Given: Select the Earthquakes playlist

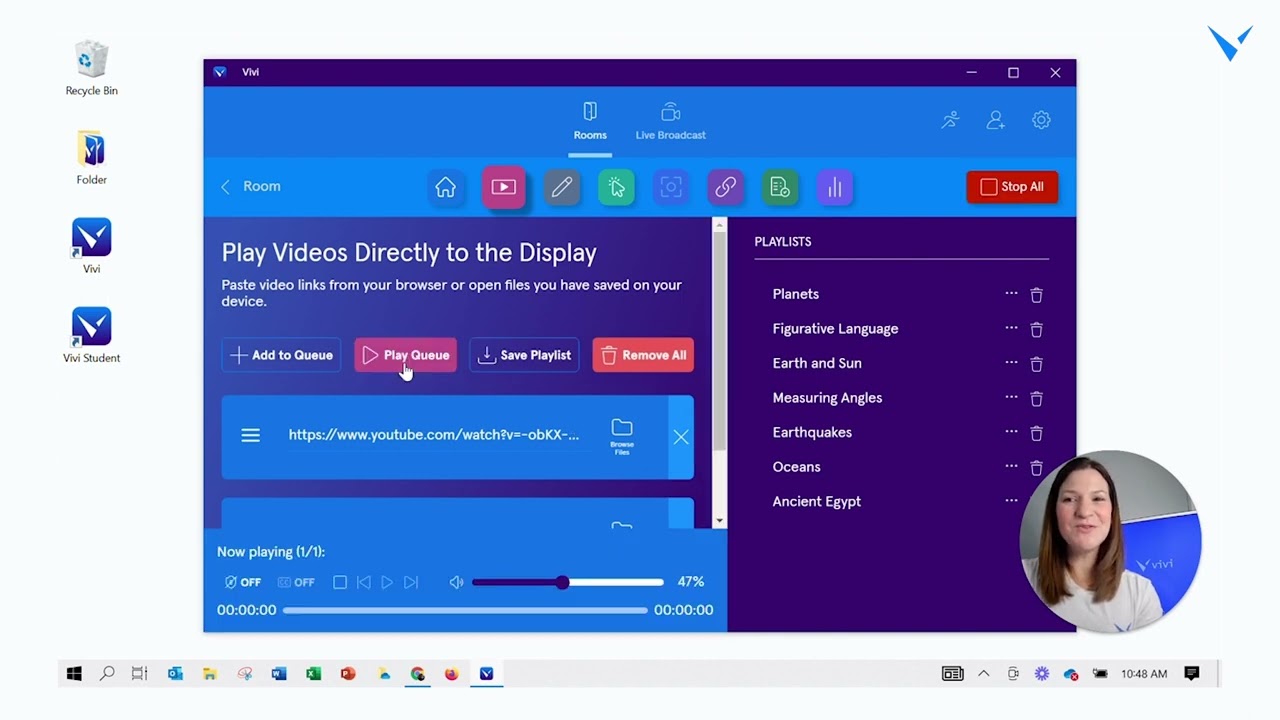Looking at the screenshot, I should coord(812,432).
